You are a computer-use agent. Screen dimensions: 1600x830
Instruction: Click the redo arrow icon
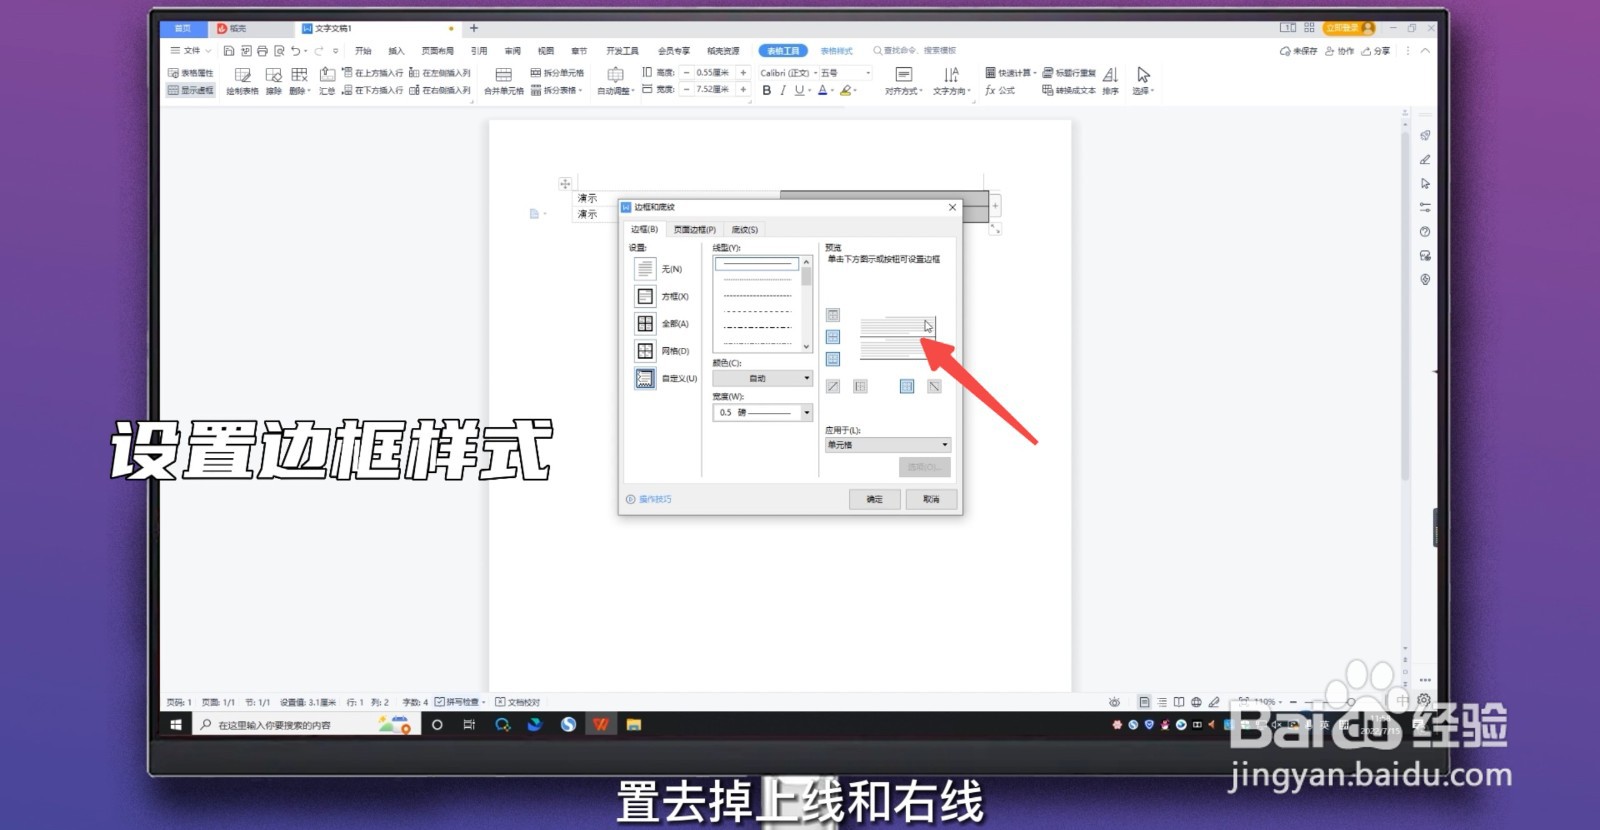(x=320, y=51)
